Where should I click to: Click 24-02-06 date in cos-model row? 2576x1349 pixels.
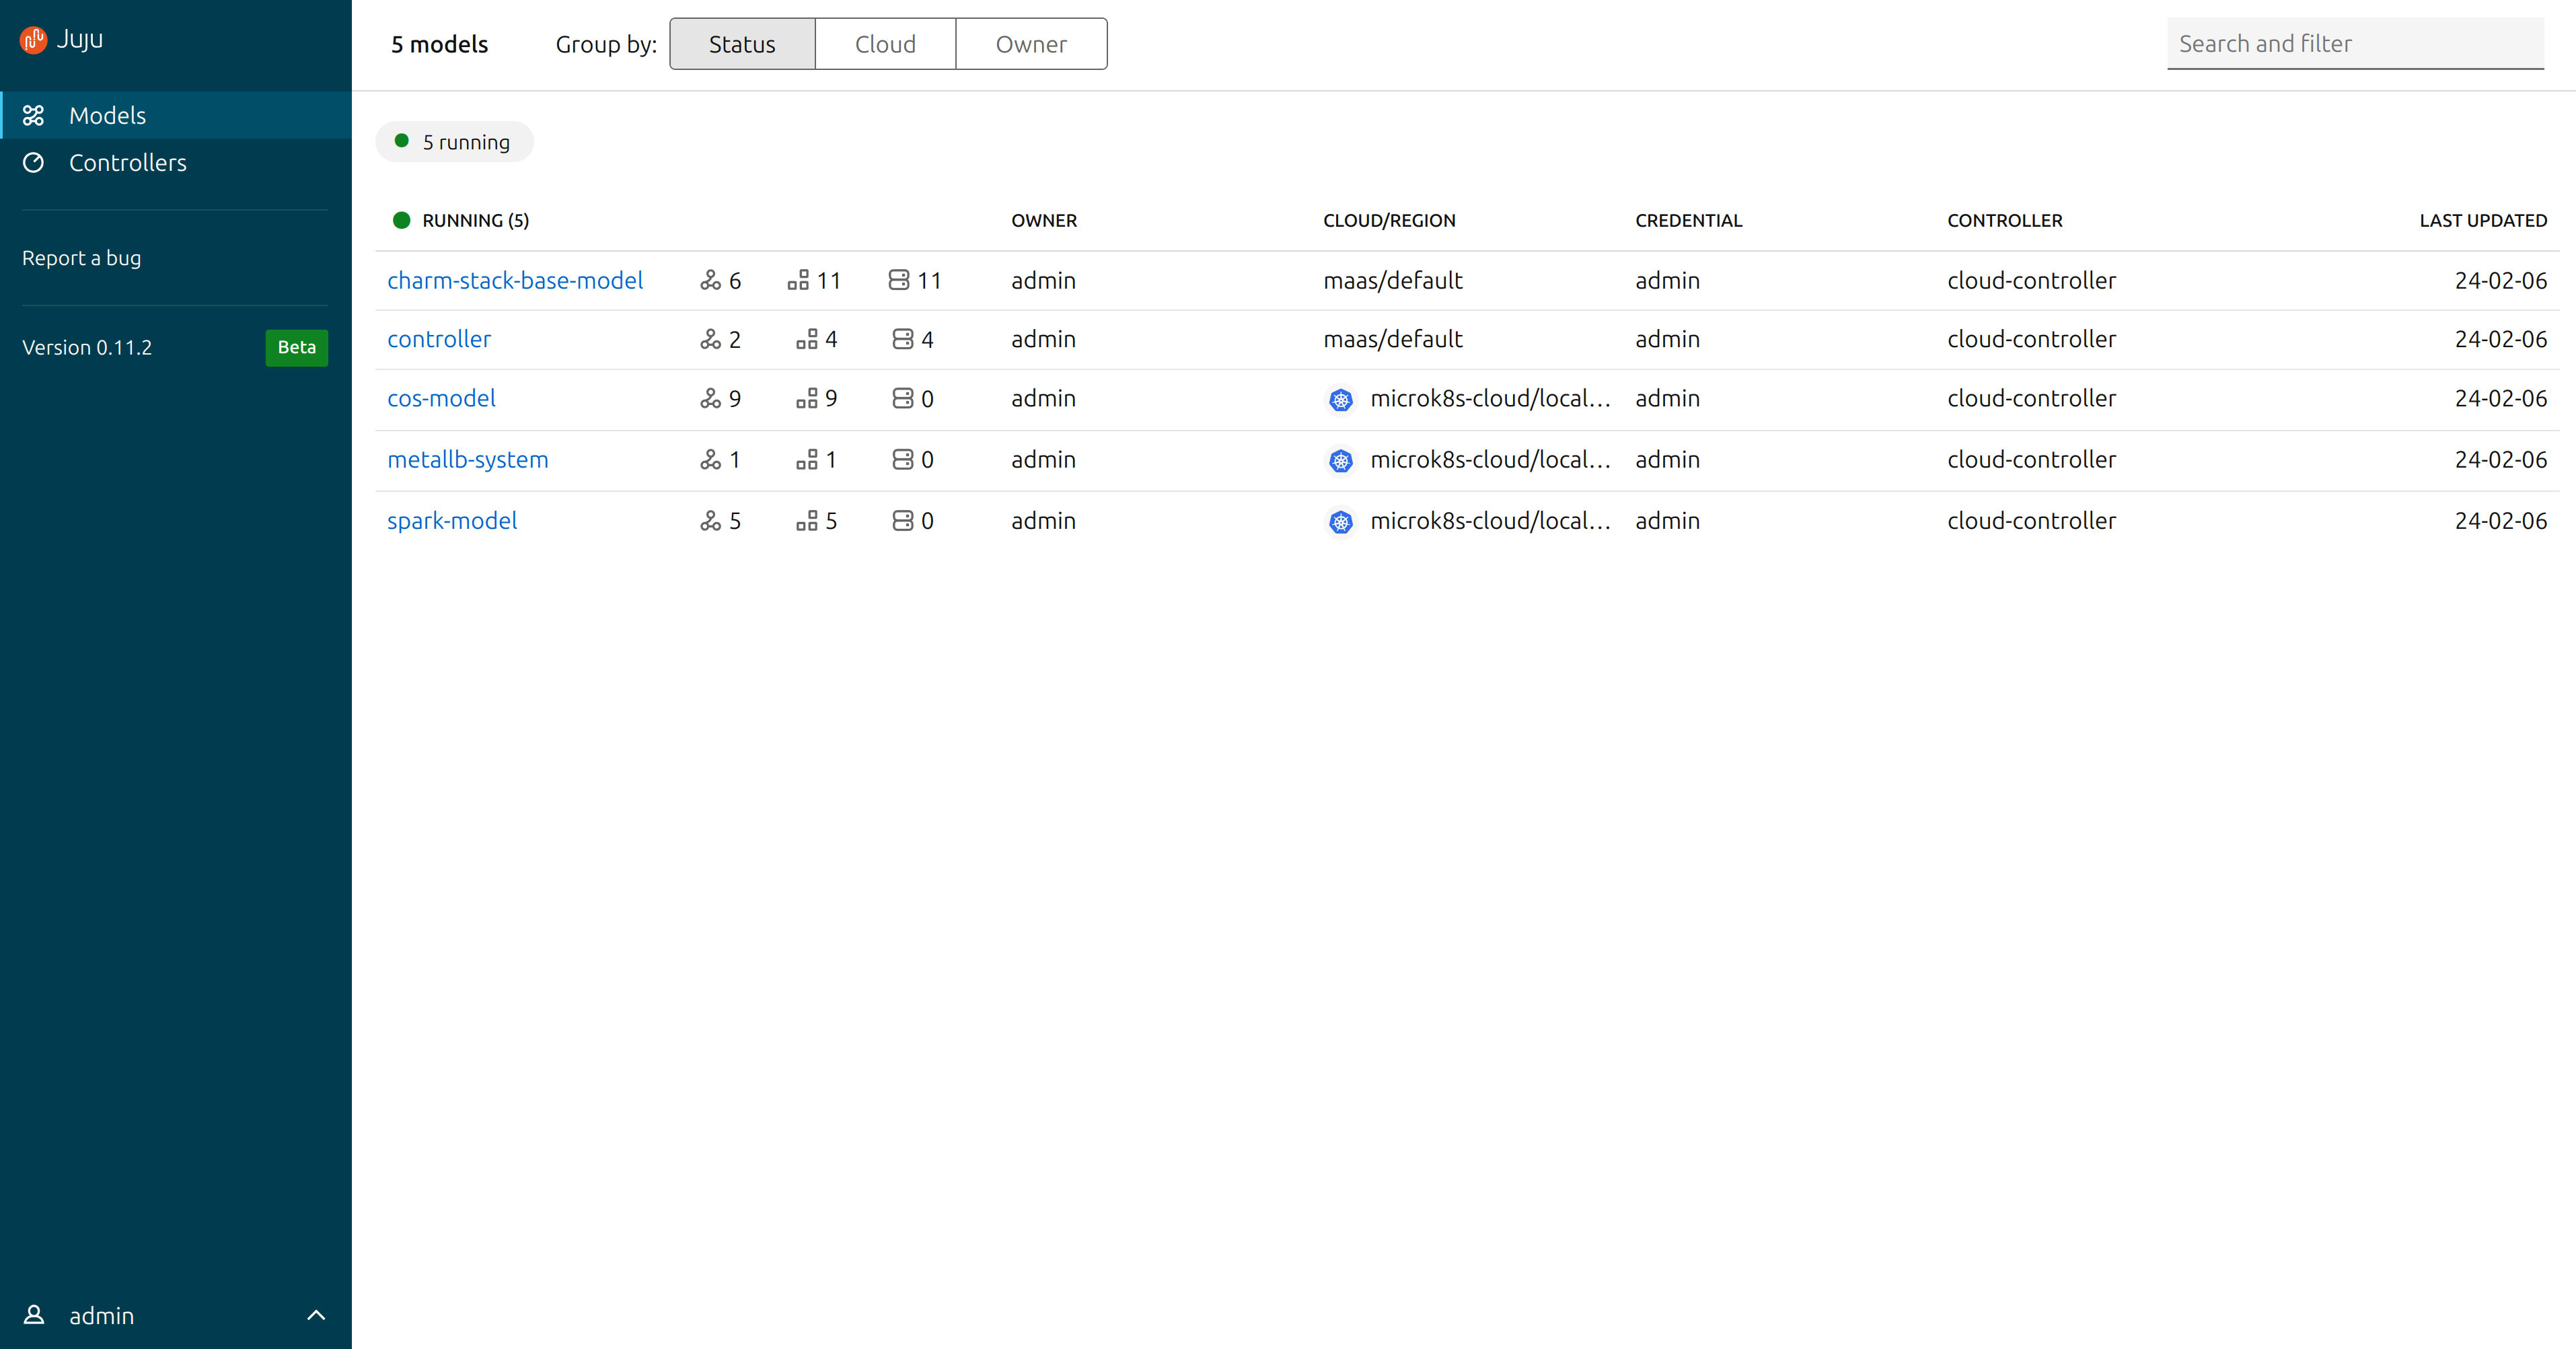2500,398
